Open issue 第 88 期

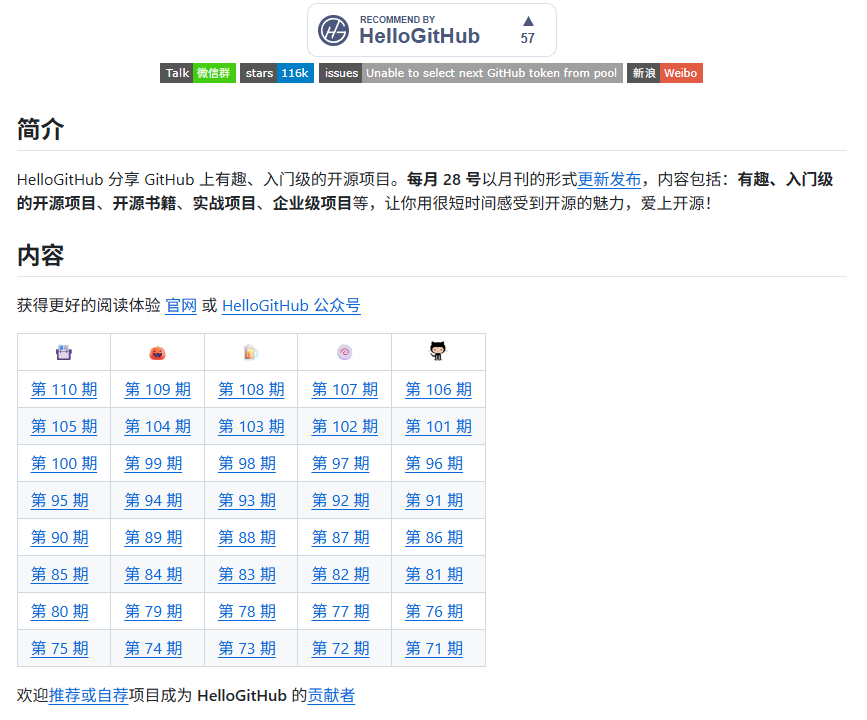click(247, 538)
